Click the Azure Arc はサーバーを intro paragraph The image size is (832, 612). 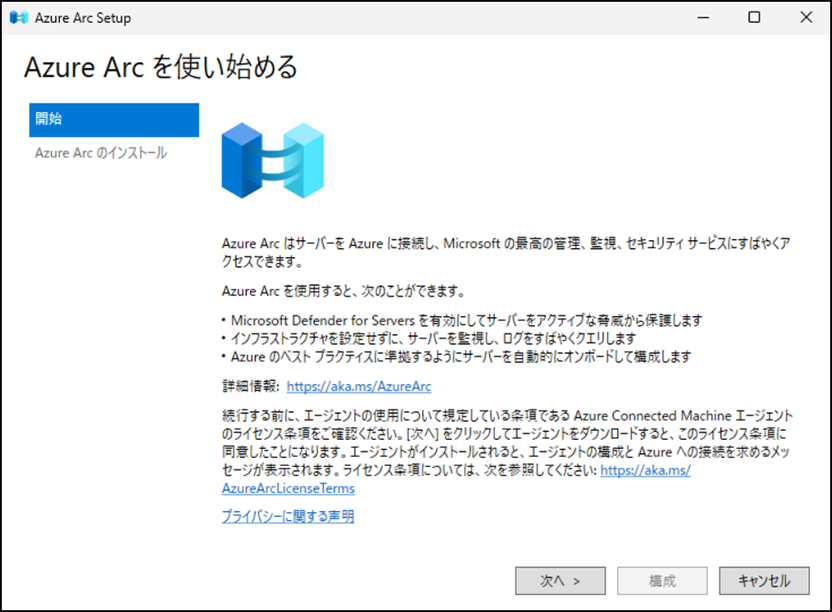(506, 252)
